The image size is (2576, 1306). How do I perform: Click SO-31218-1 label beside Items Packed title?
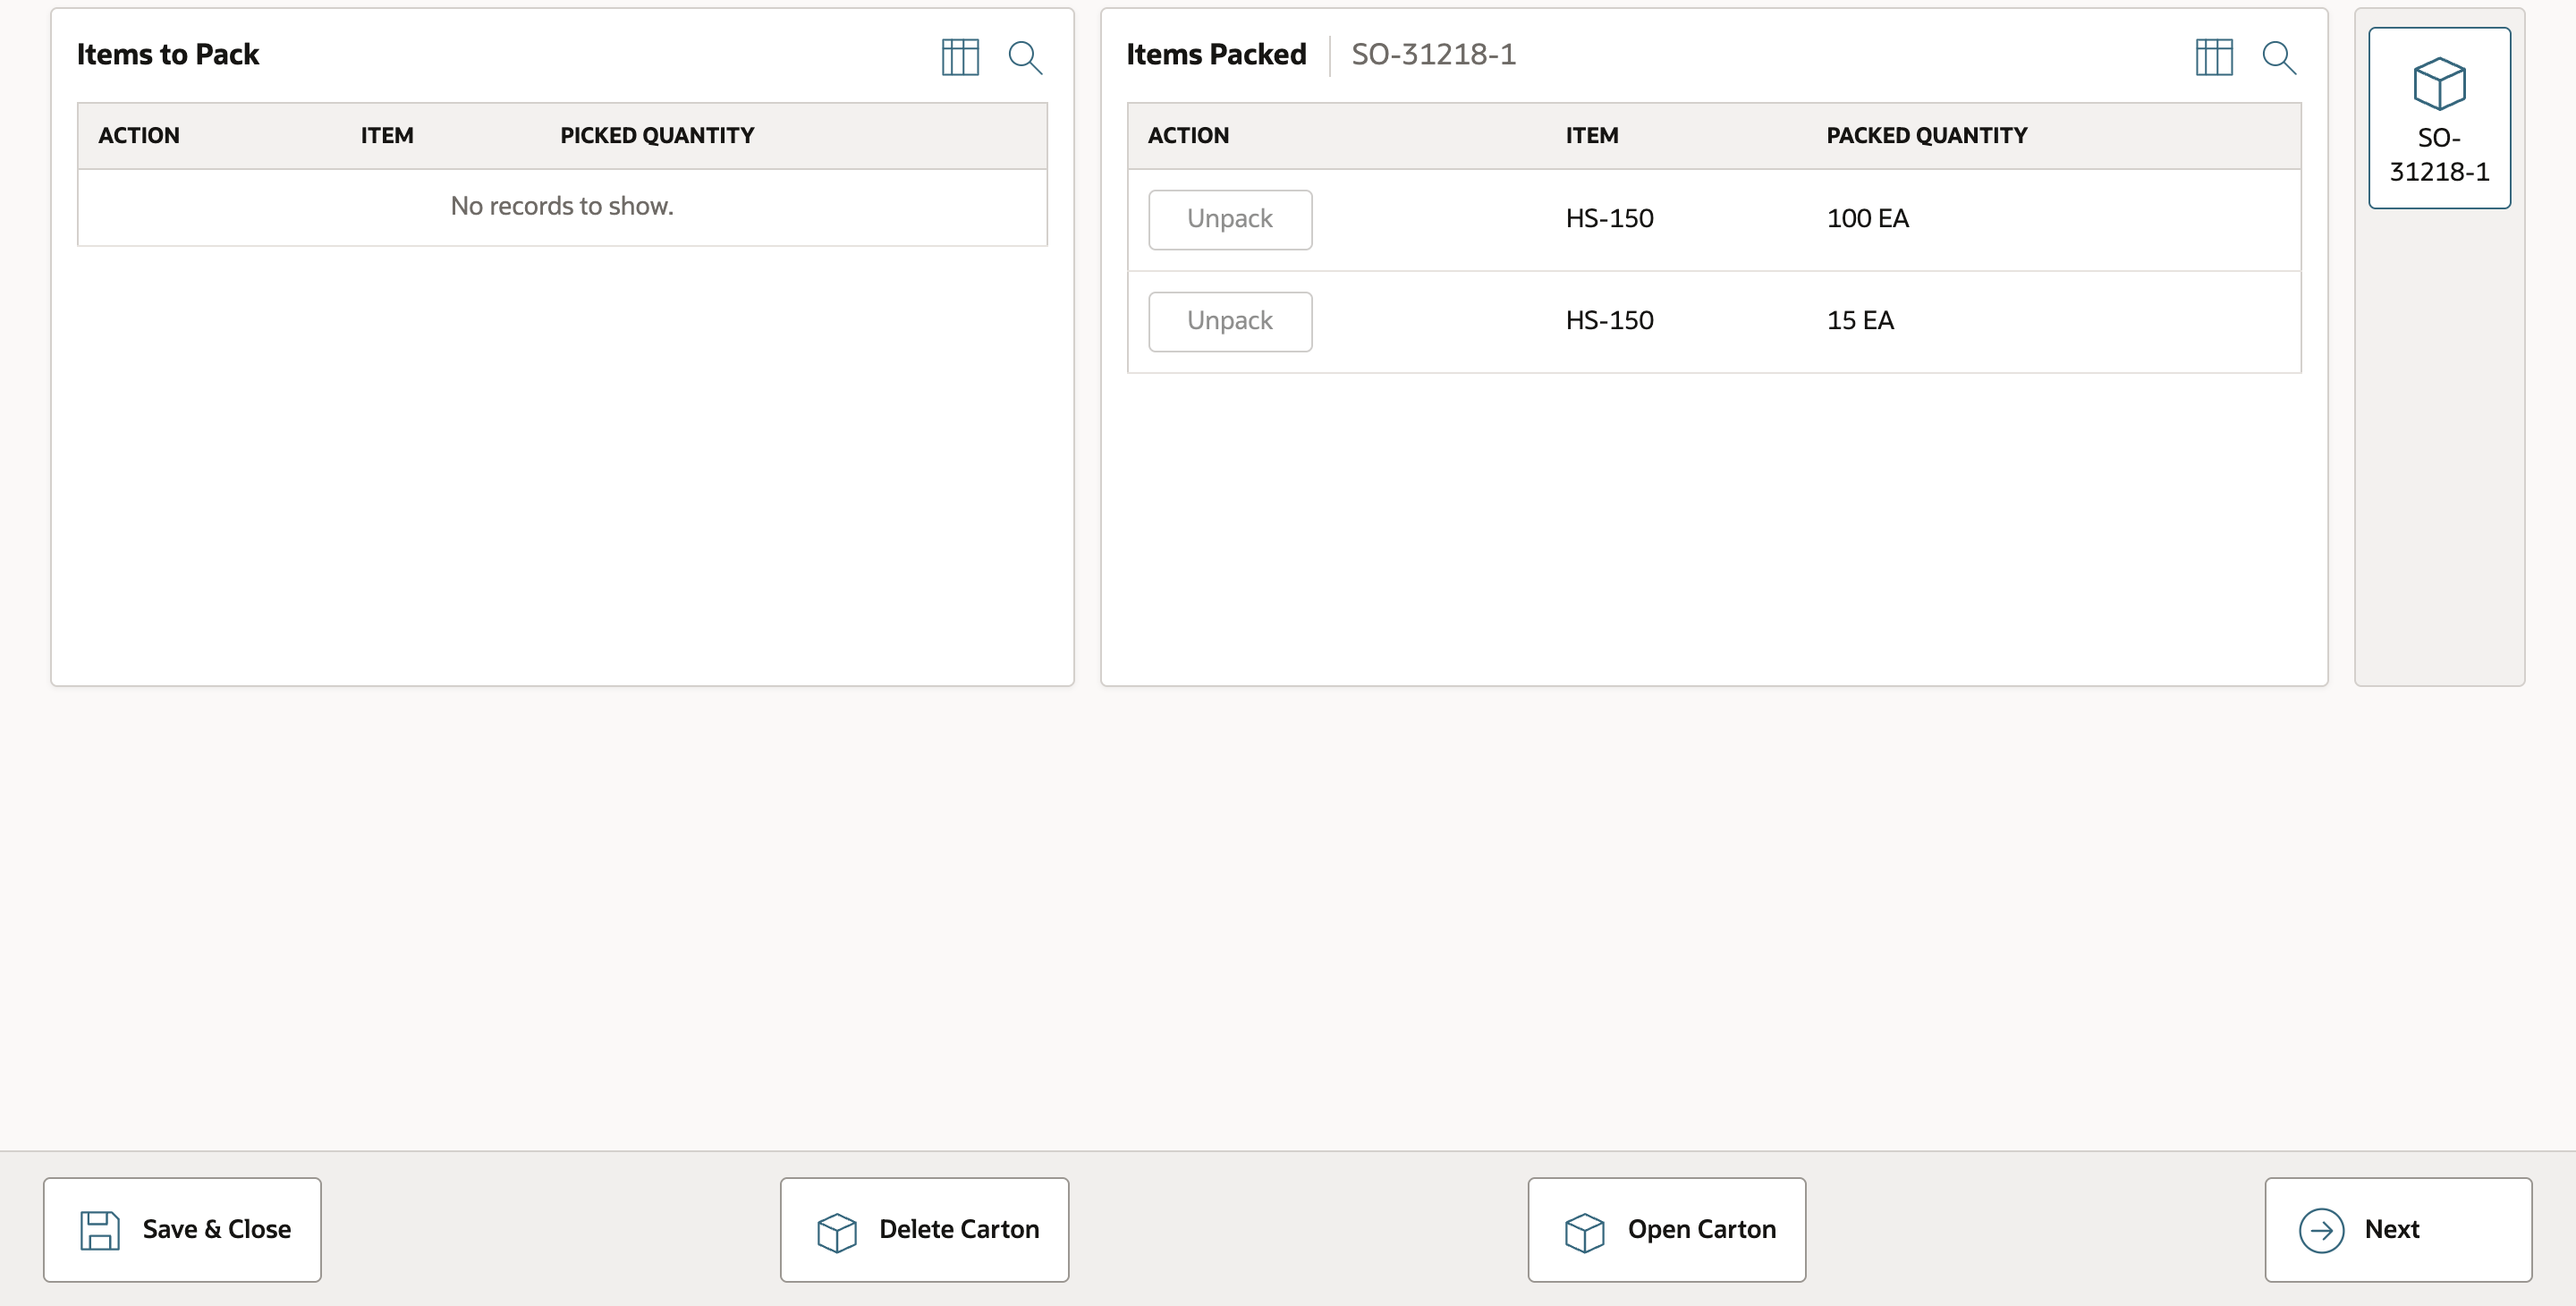1433,54
